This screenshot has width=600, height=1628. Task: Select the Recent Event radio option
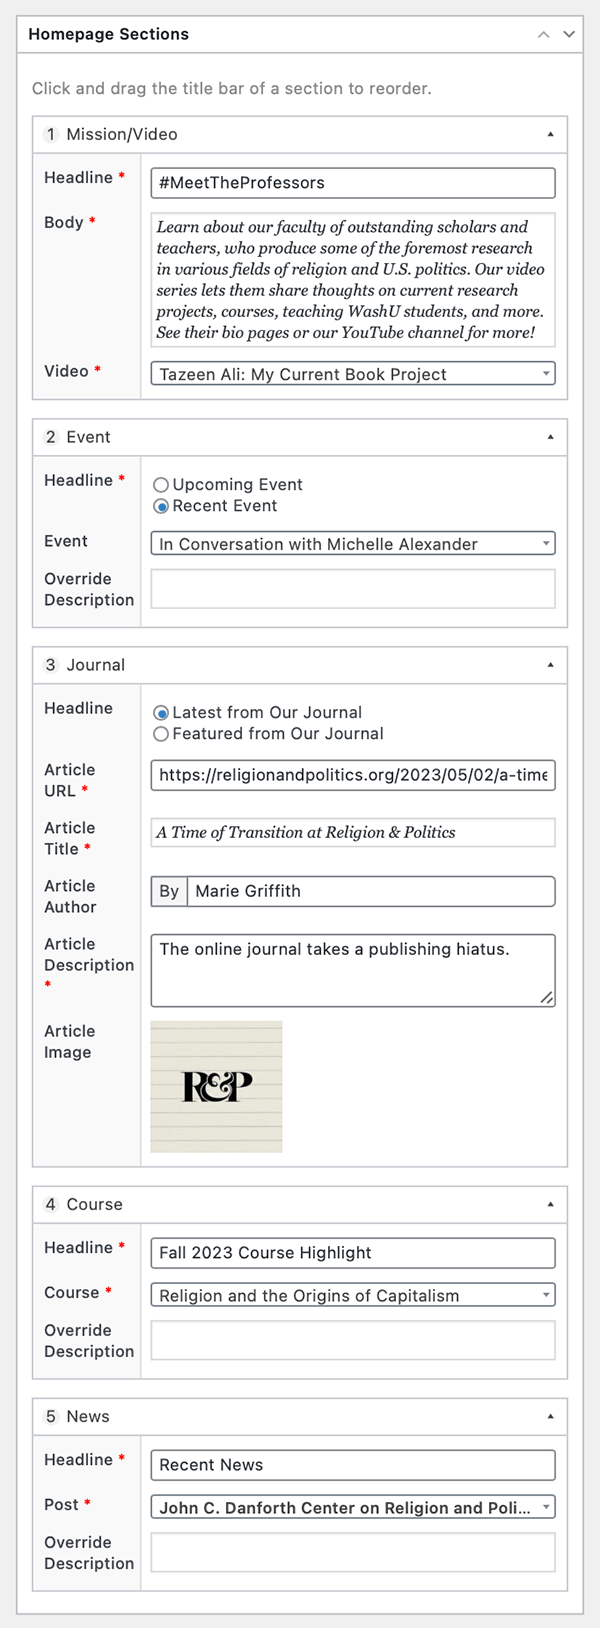point(161,506)
